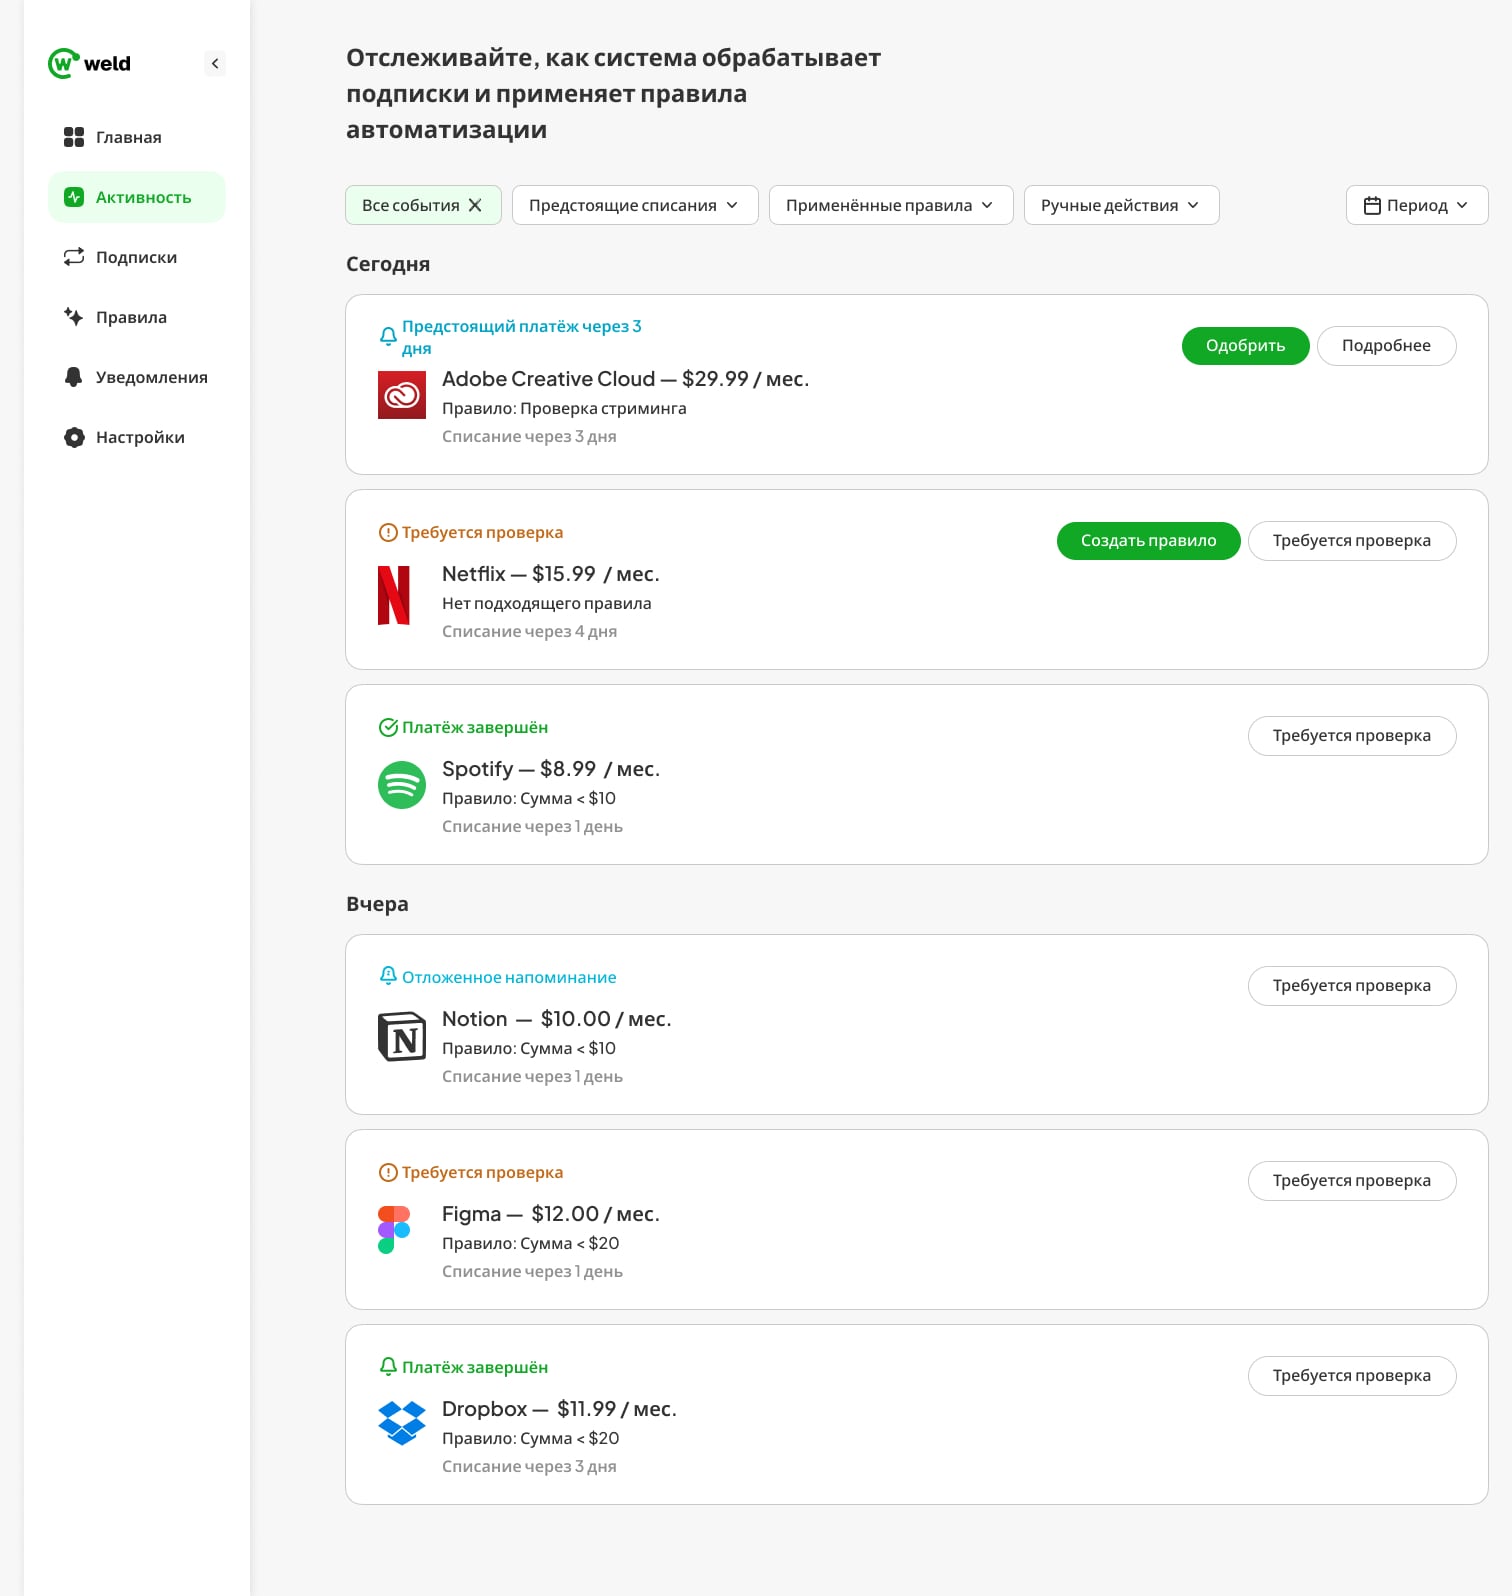This screenshot has height=1596, width=1512.
Task: Click the Платёж завершён status on Spotify card
Action: (x=463, y=727)
